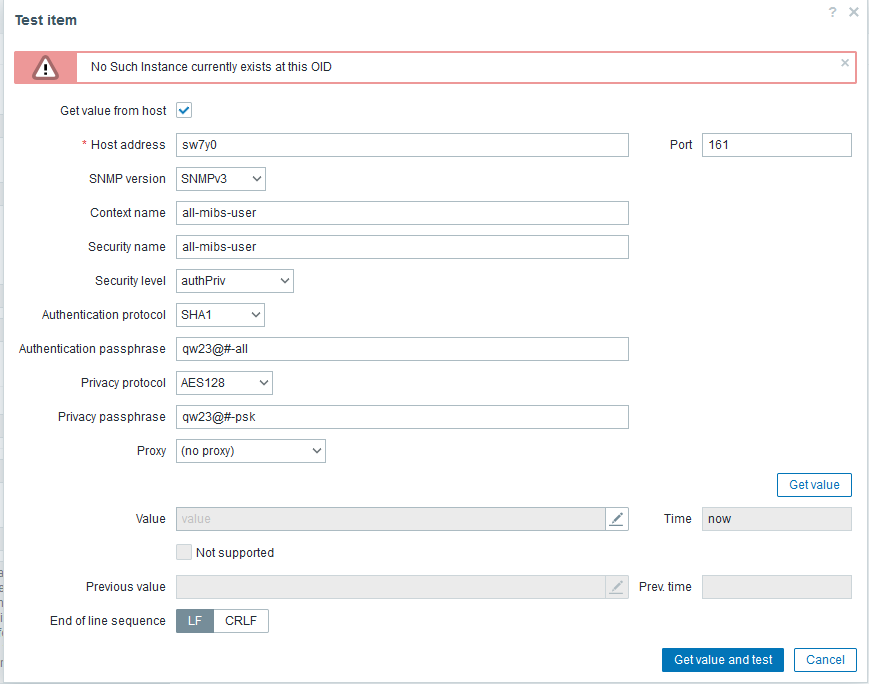Click the pencil icon beside Value field

point(617,519)
